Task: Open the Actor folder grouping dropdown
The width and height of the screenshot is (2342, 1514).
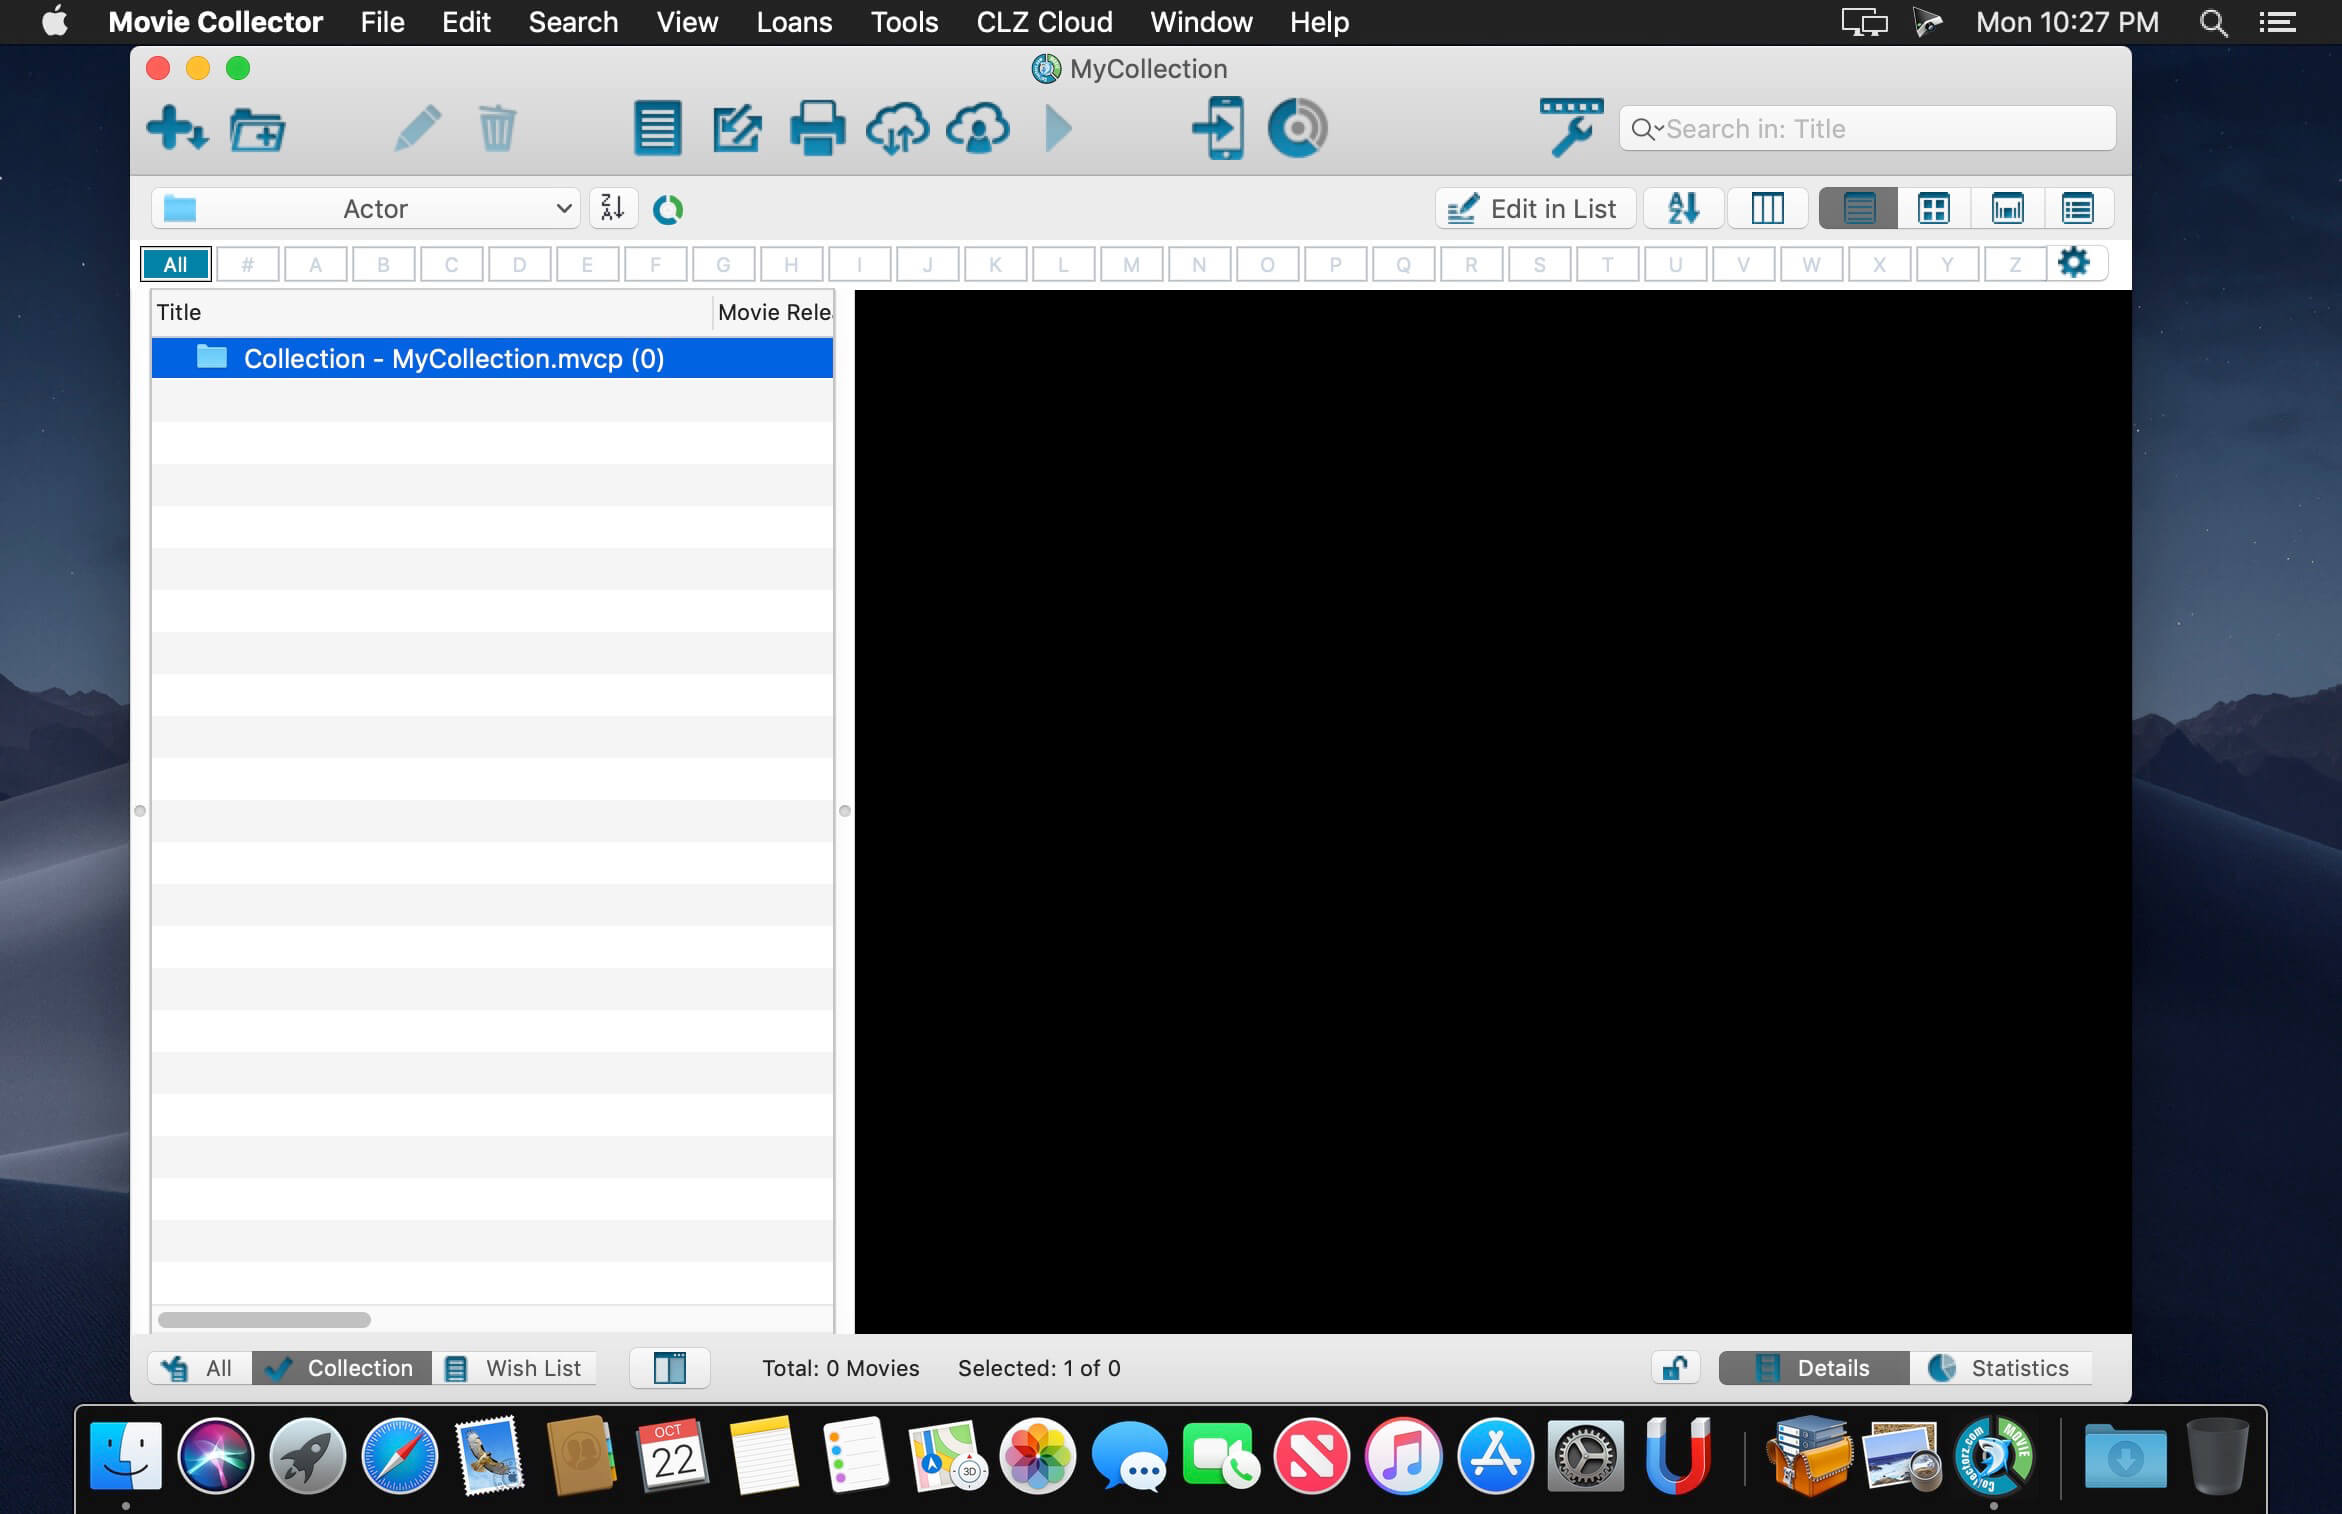Action: coord(365,208)
